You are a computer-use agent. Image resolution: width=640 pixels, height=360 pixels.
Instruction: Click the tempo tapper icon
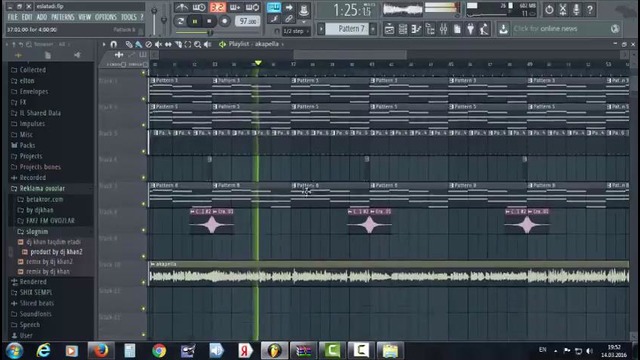[x=484, y=29]
